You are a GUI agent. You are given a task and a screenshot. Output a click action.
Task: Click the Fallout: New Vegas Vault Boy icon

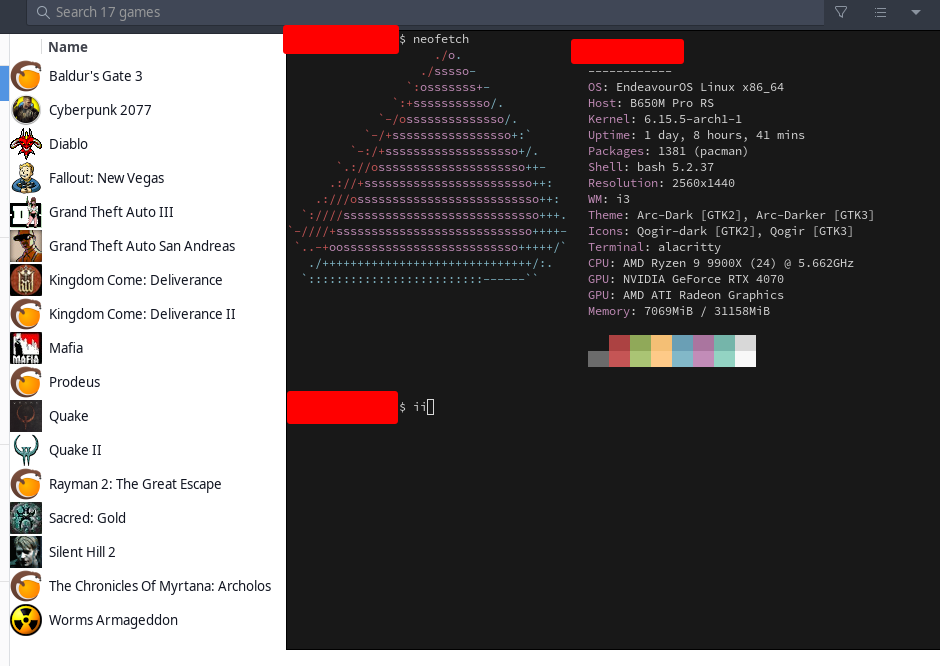tap(26, 178)
